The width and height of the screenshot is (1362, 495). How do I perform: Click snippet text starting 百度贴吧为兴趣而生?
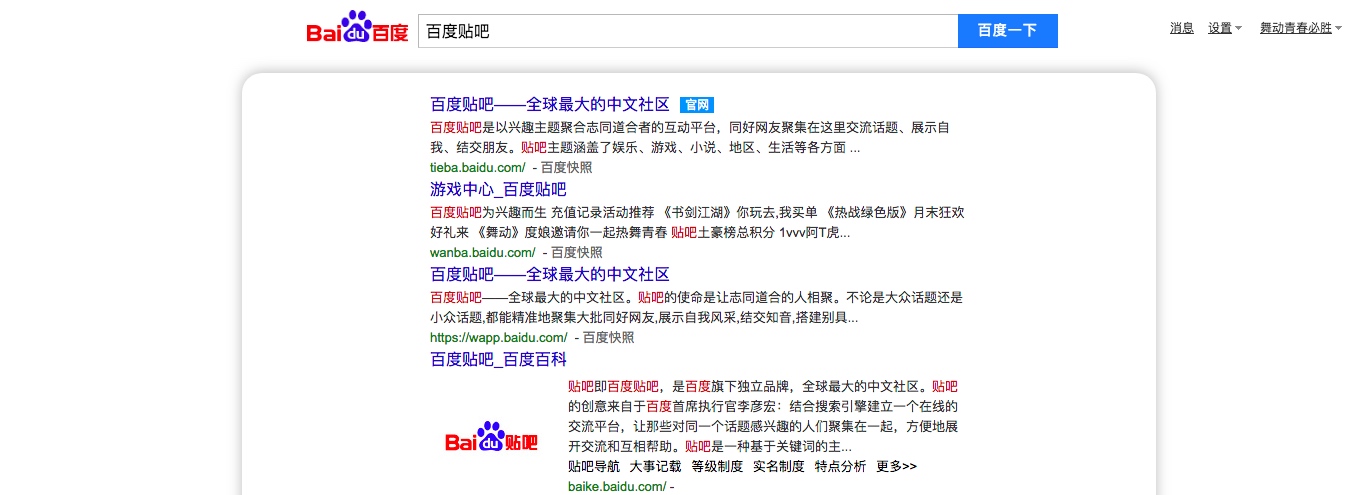pyautogui.click(x=697, y=222)
